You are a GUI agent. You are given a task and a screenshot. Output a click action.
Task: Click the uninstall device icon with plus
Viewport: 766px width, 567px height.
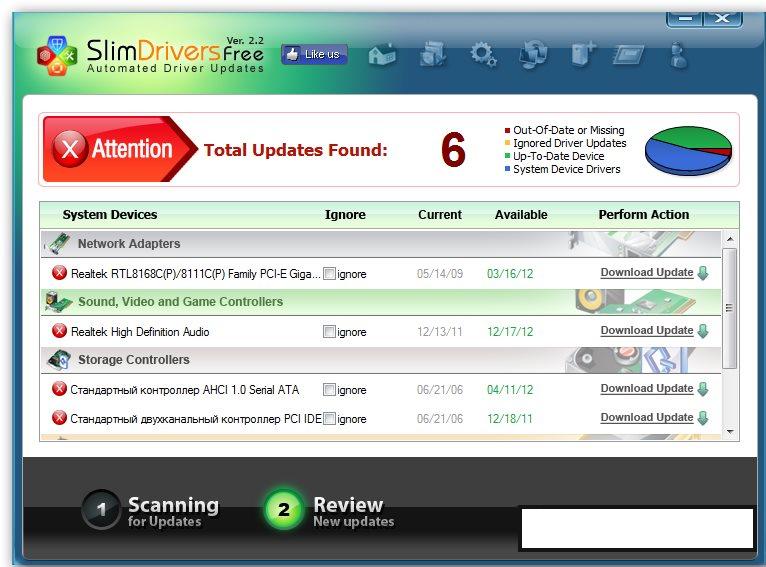583,54
